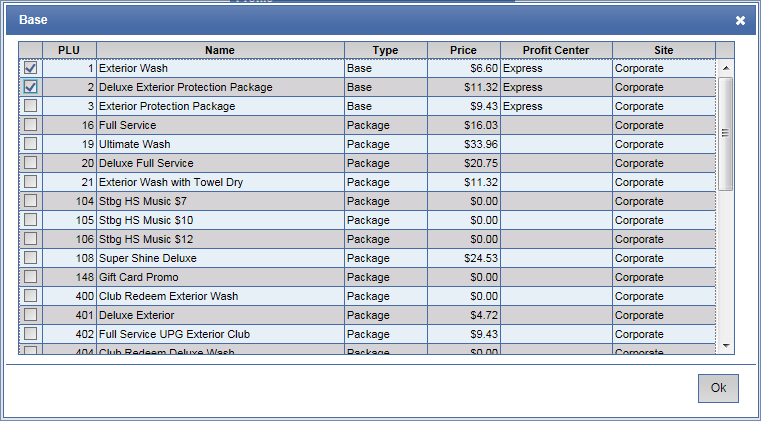Tick the Ultimate Wash checkbox

click(31, 144)
